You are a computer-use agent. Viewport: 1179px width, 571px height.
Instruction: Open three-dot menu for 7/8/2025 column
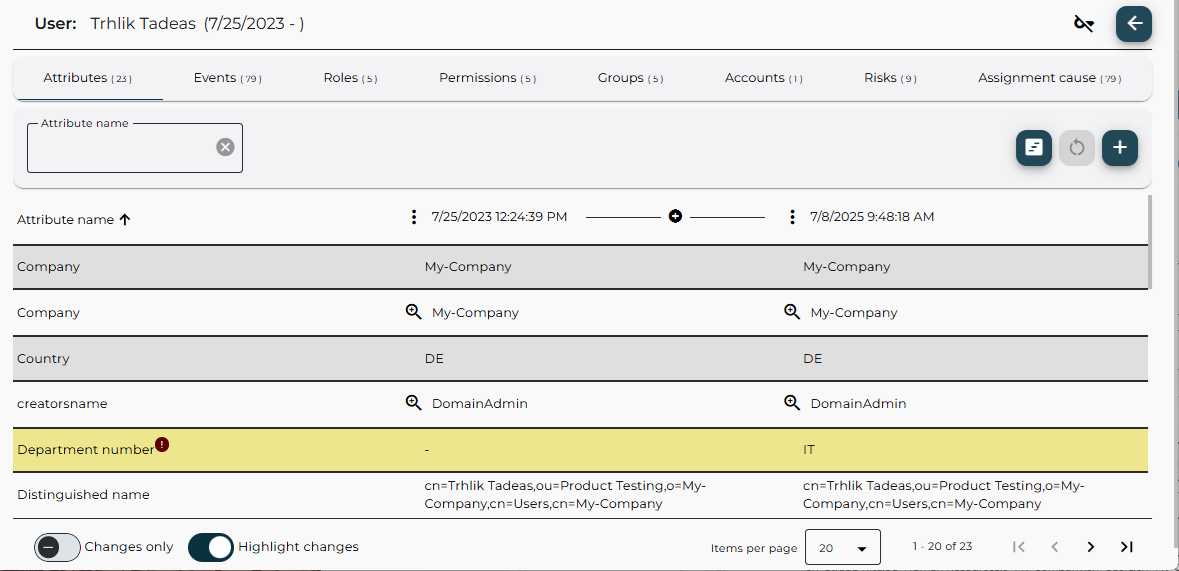click(x=792, y=217)
